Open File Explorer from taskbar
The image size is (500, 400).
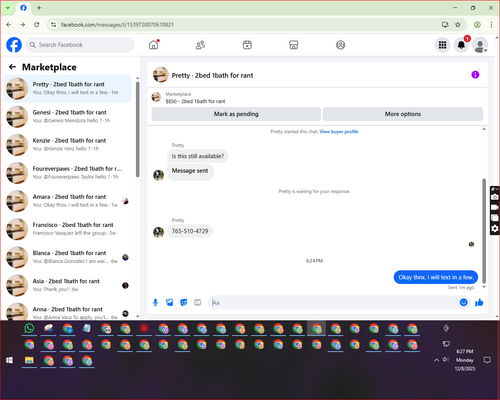tap(29, 361)
